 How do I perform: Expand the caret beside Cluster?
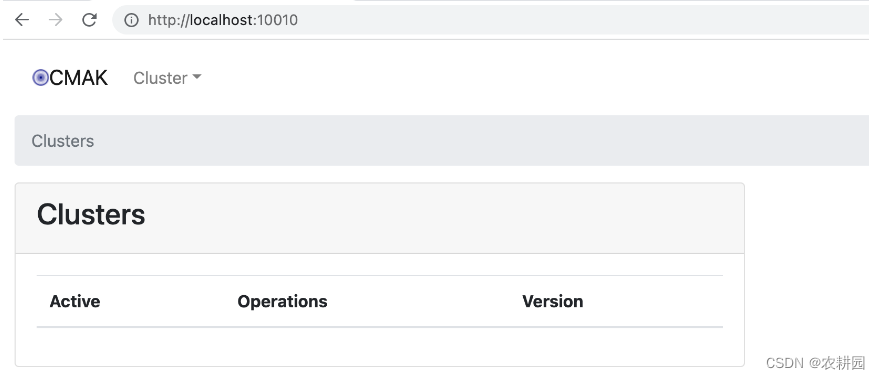pos(196,77)
